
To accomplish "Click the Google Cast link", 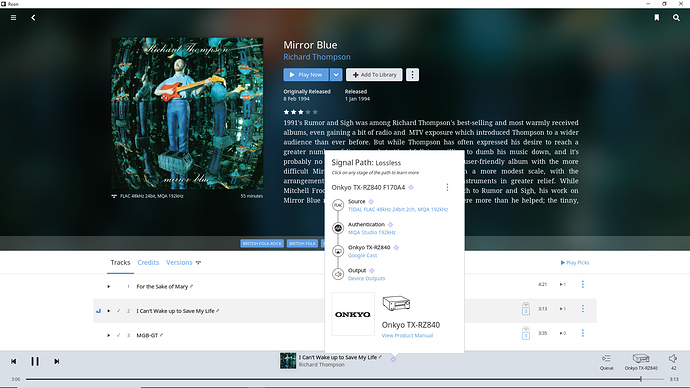I will (x=362, y=256).
